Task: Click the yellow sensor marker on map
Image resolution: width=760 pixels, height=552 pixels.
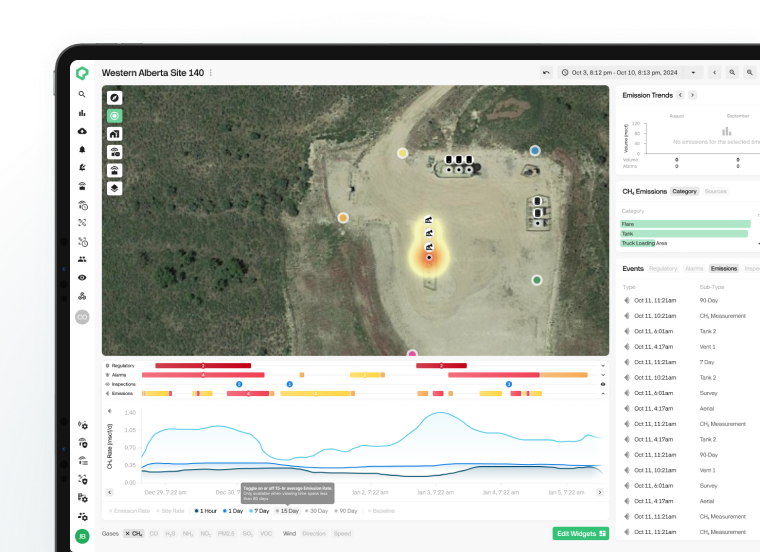Action: point(402,153)
